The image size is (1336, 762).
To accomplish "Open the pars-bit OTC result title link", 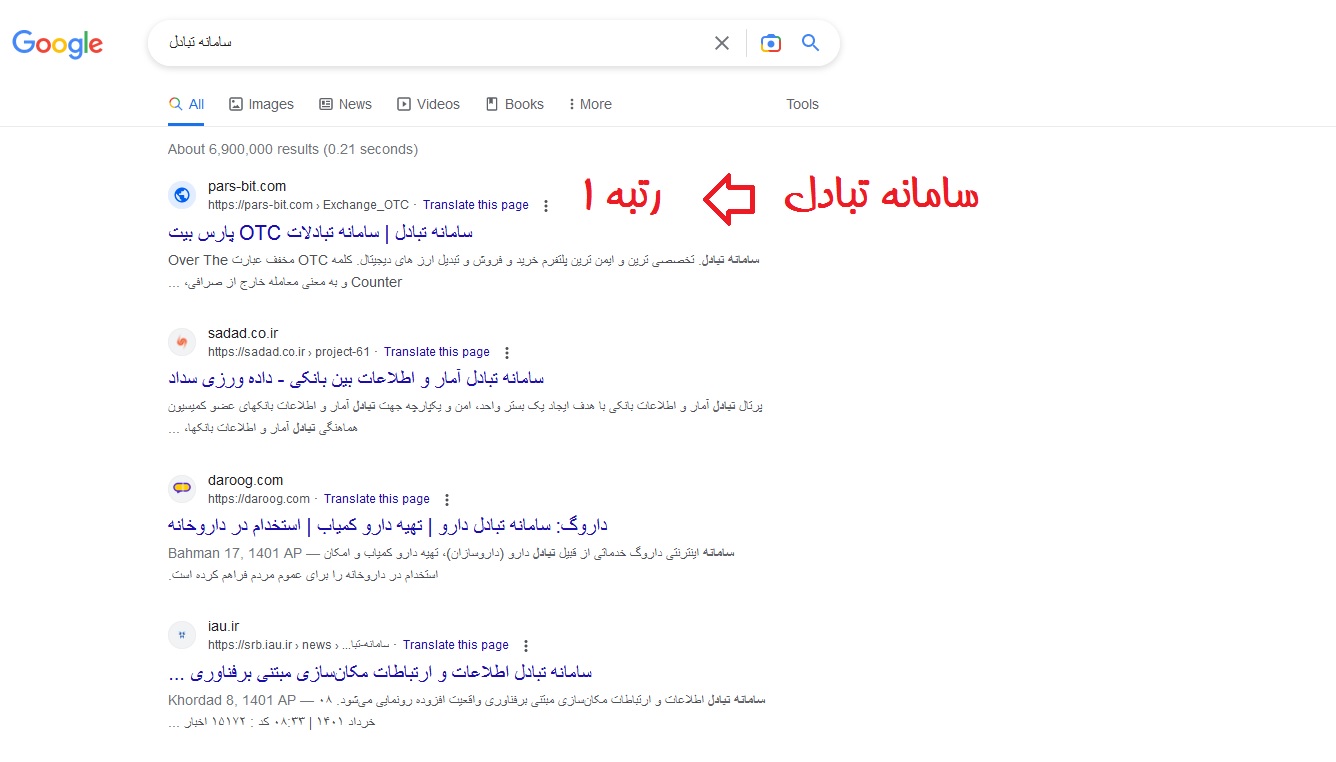I will click(321, 232).
